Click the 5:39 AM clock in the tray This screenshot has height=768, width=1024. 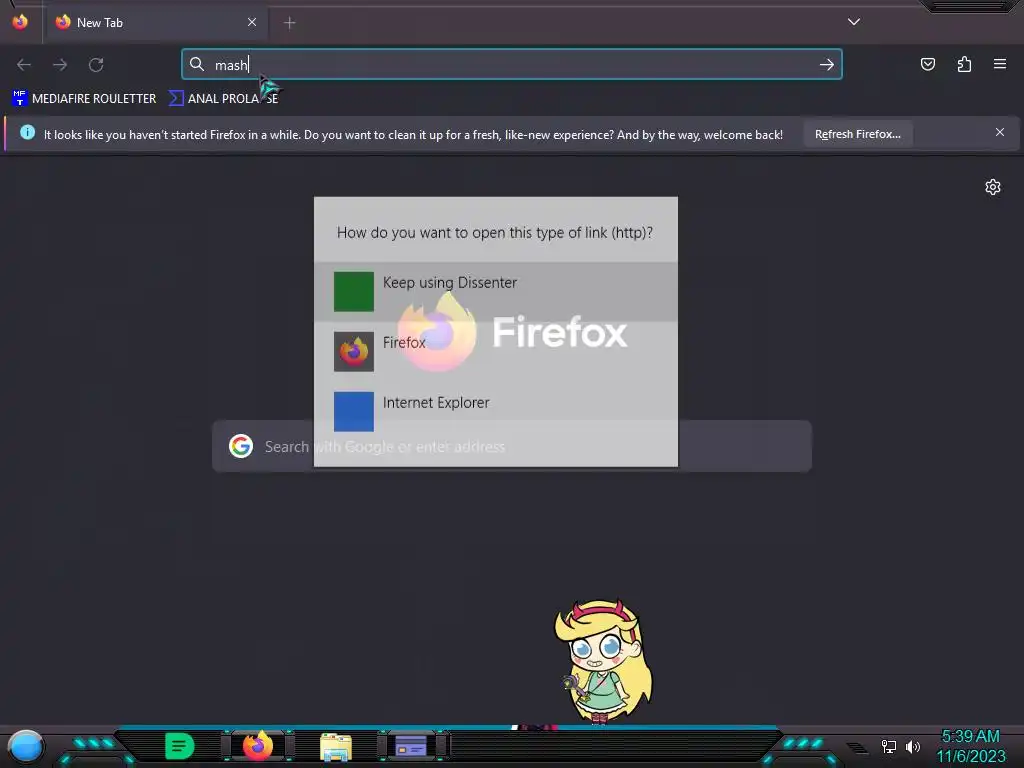coord(970,737)
